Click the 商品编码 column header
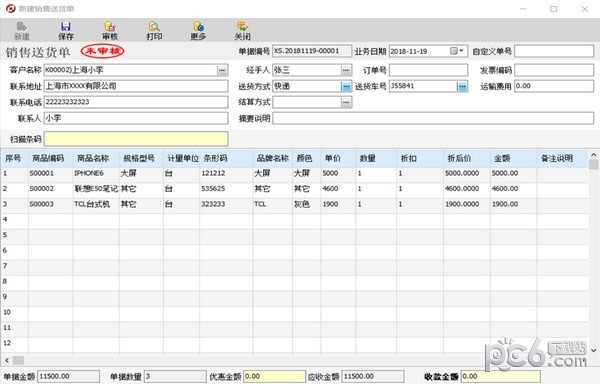This screenshot has height=384, width=600. (x=50, y=158)
